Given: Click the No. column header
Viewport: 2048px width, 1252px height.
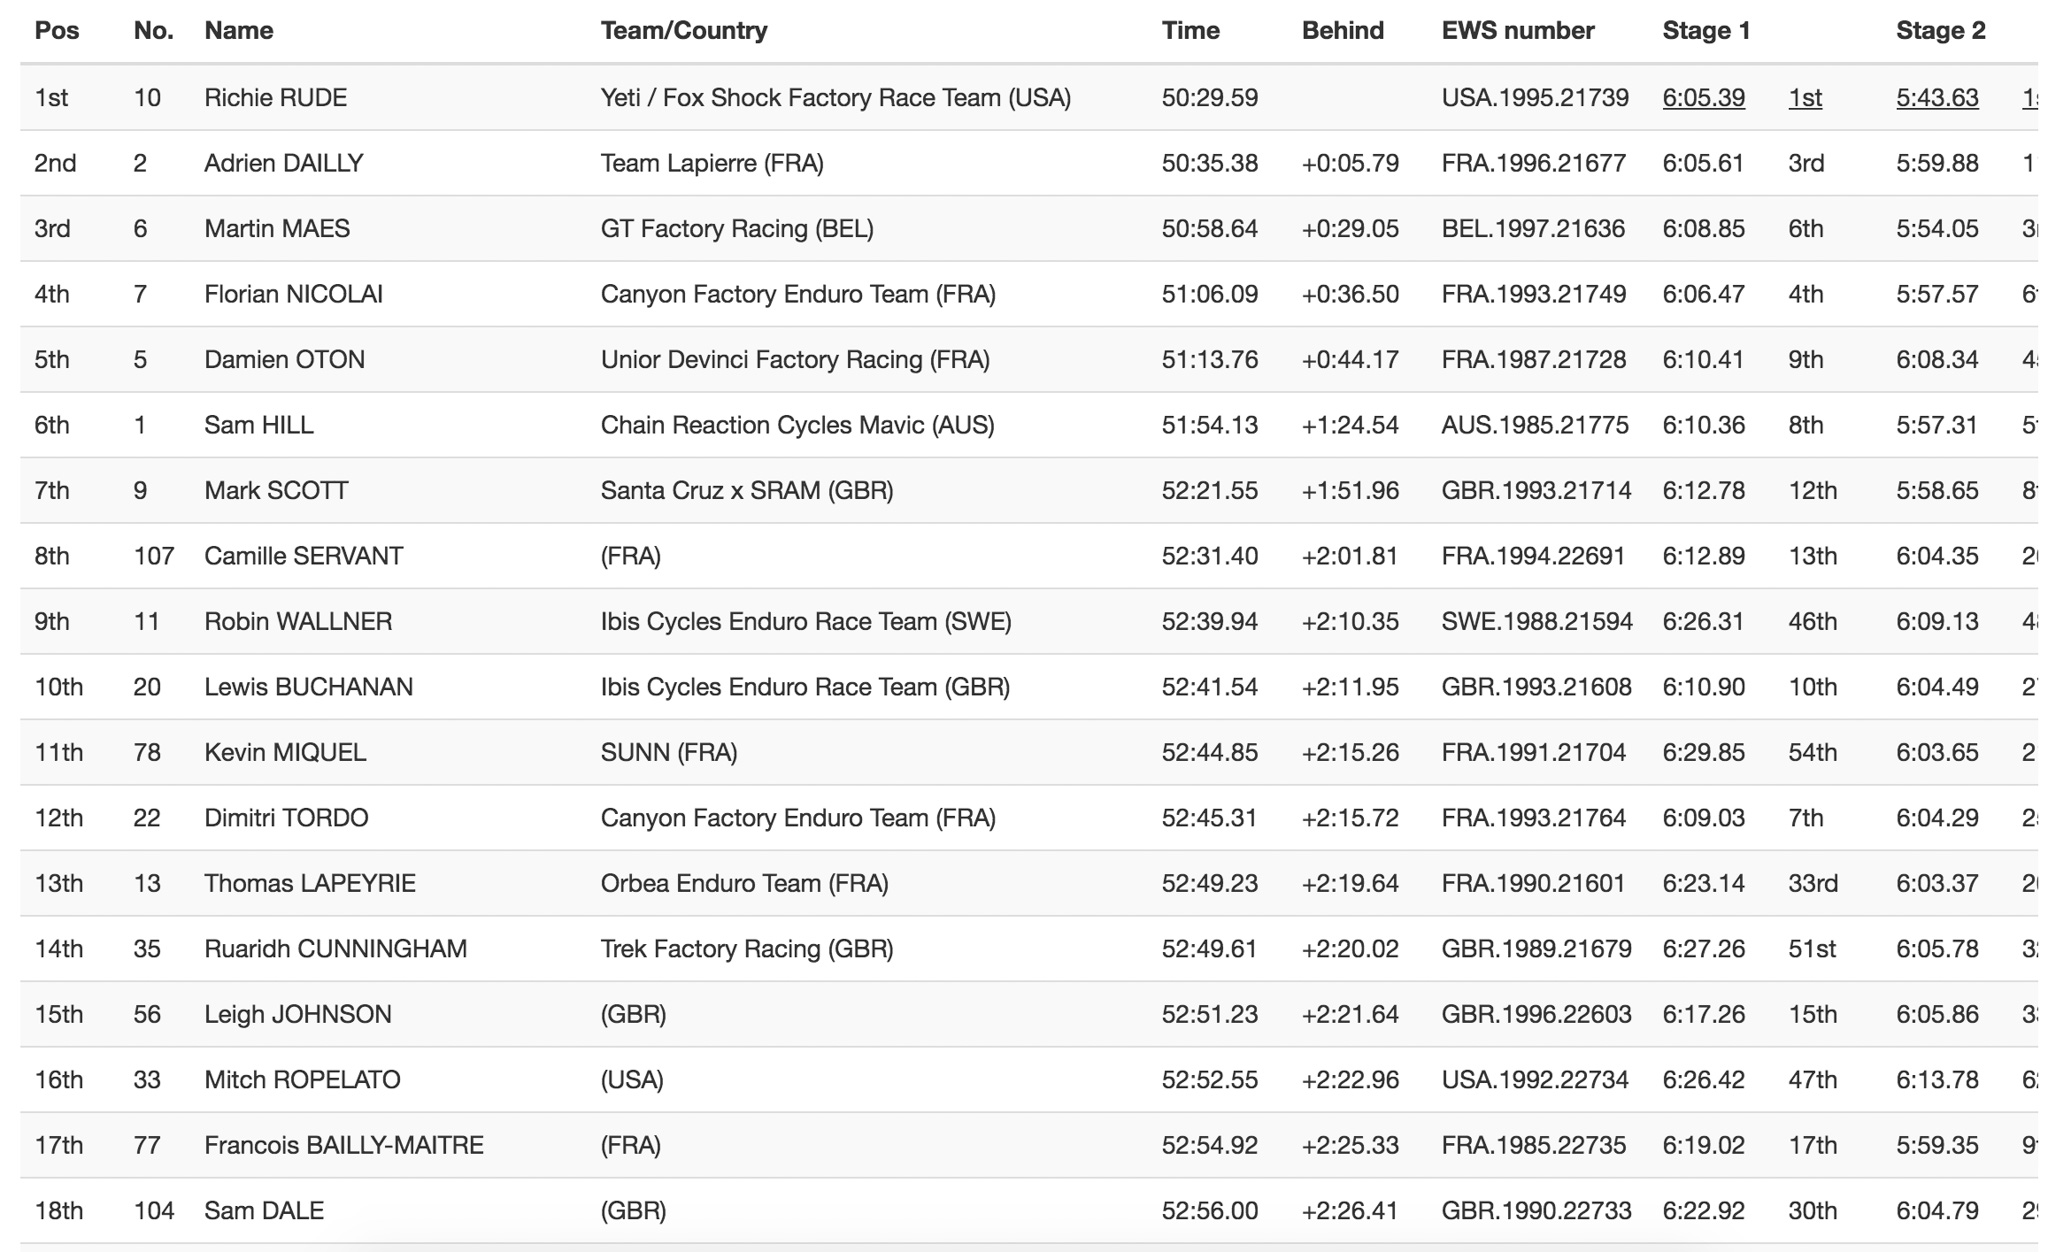Looking at the screenshot, I should point(153,31).
